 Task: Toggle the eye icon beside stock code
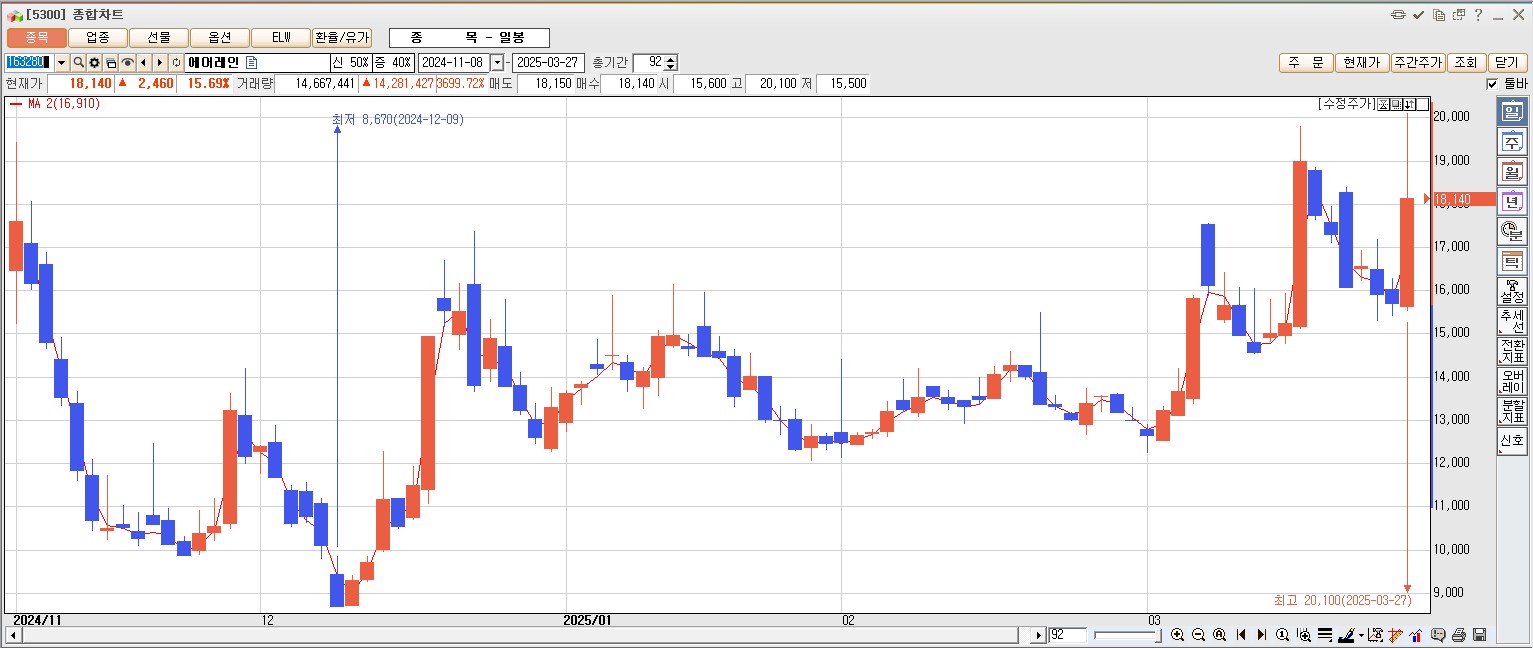point(128,63)
